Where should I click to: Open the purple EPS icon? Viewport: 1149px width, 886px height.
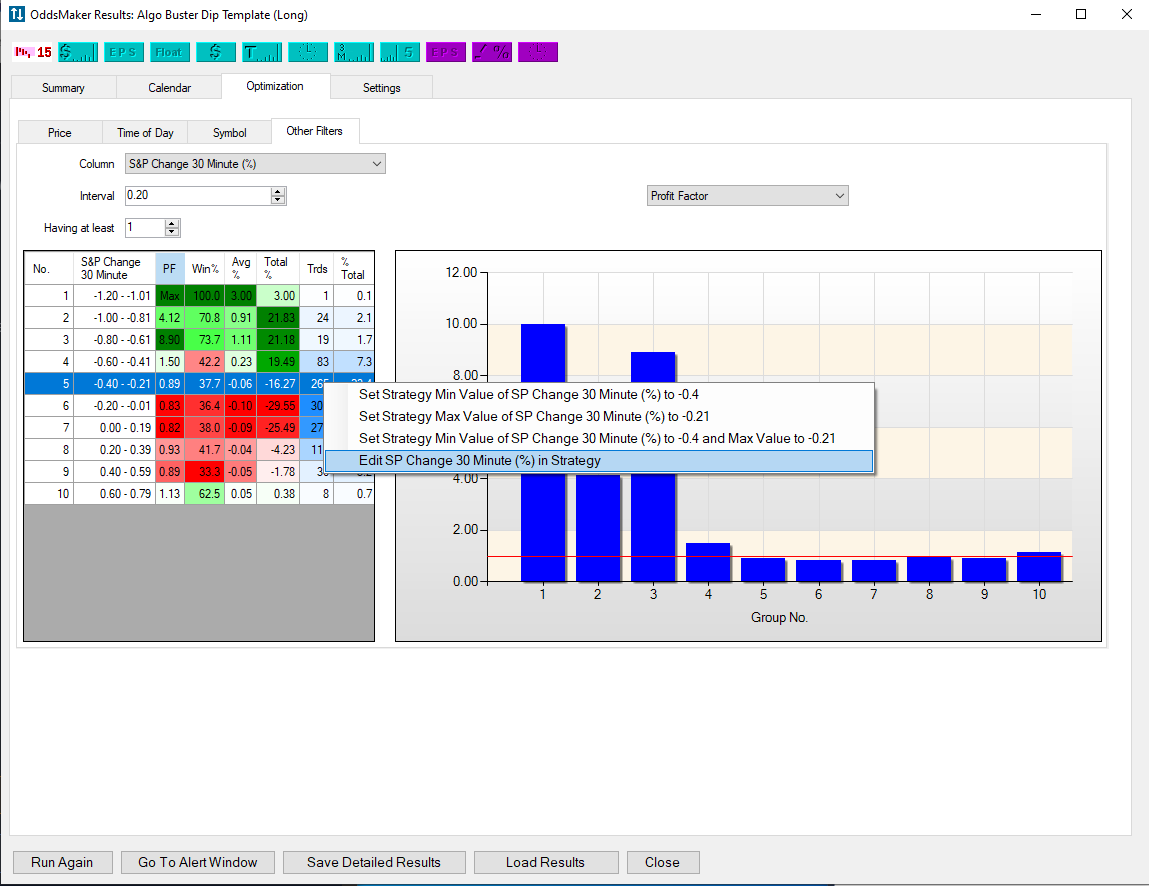pyautogui.click(x=445, y=51)
